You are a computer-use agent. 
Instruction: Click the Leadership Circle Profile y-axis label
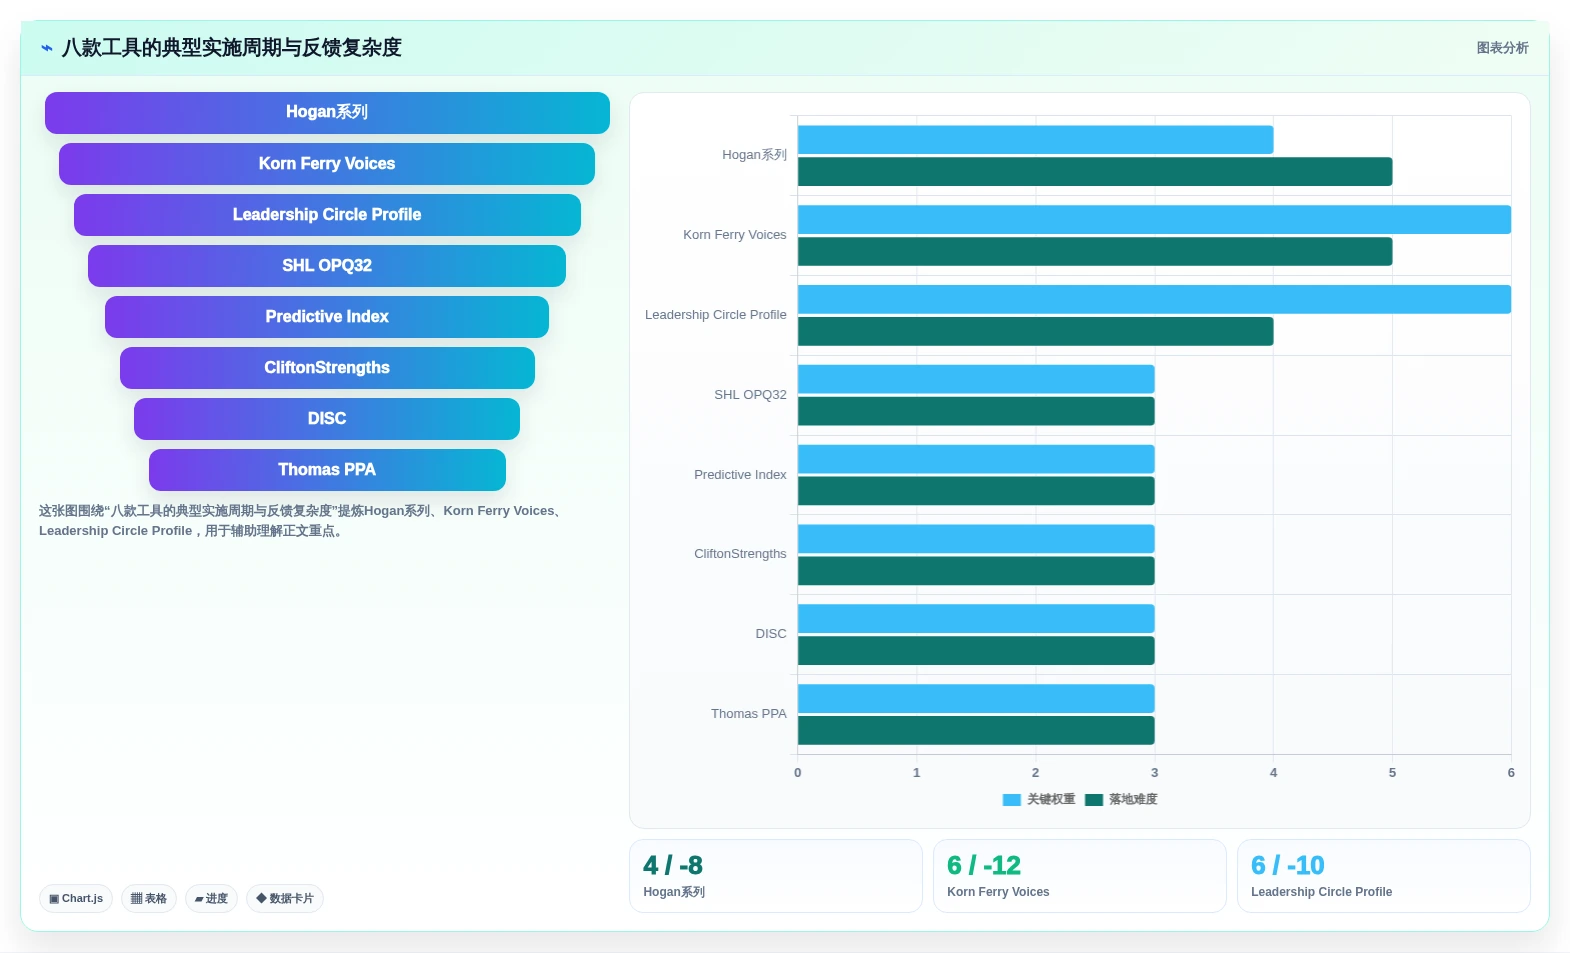(x=715, y=315)
